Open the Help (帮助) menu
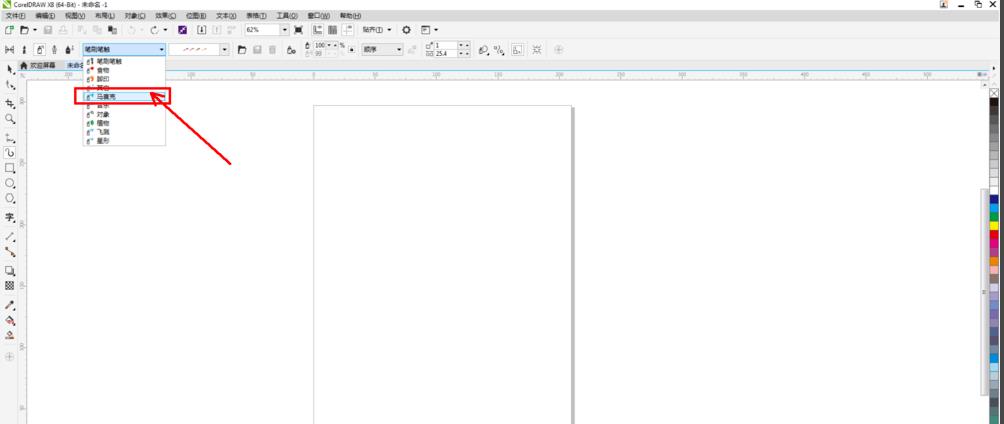This screenshot has height=424, width=1004. pyautogui.click(x=350, y=15)
